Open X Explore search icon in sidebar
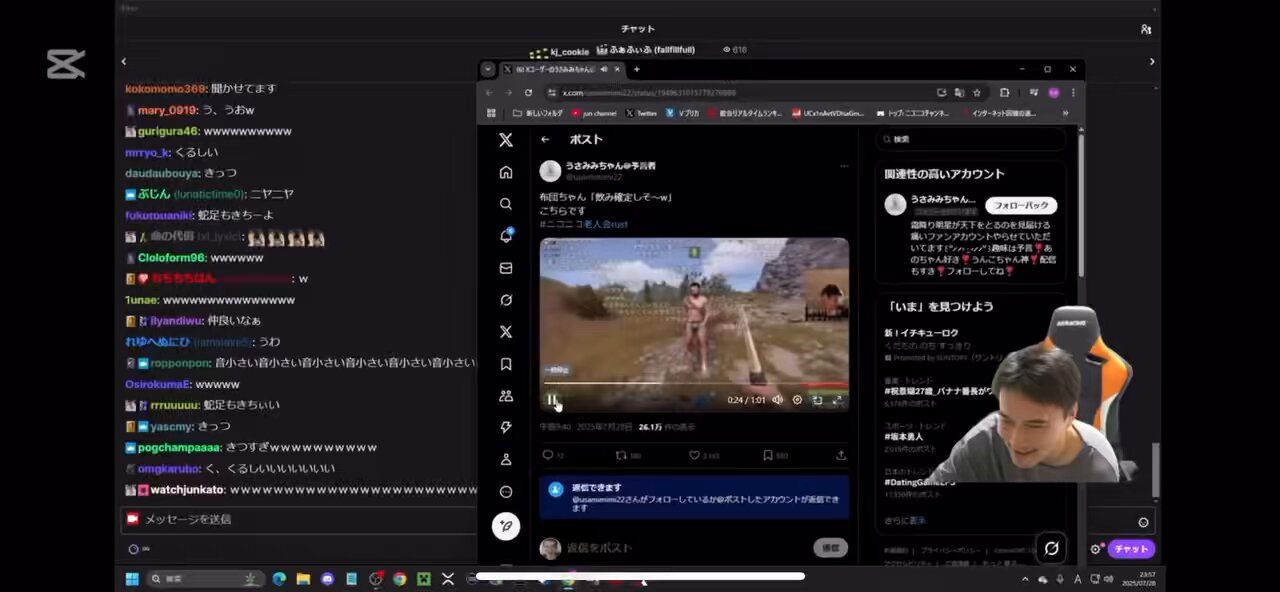 506,204
